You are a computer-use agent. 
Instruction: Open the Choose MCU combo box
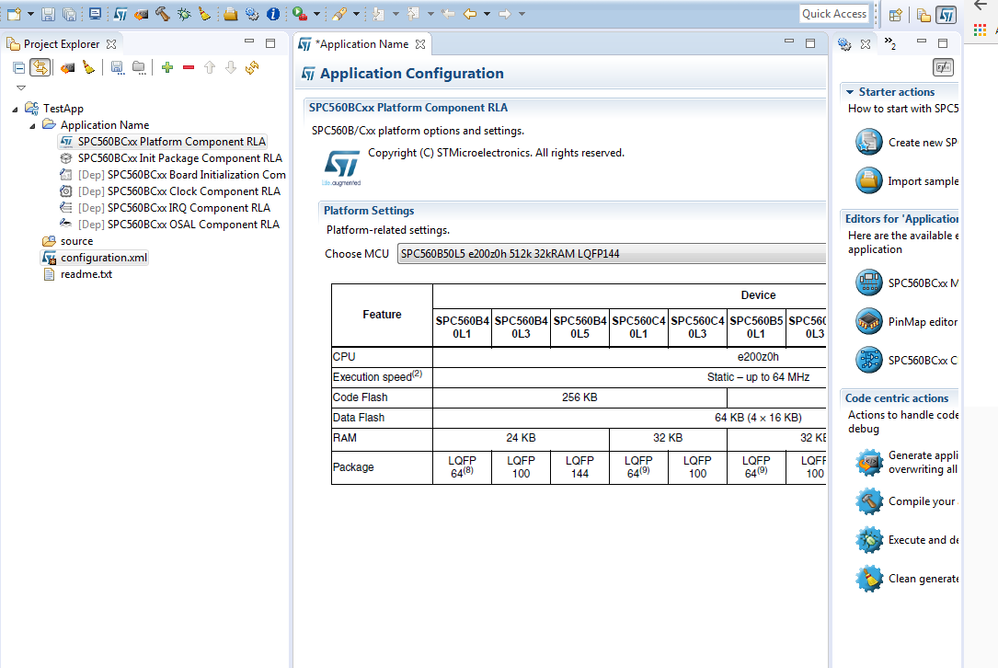611,254
